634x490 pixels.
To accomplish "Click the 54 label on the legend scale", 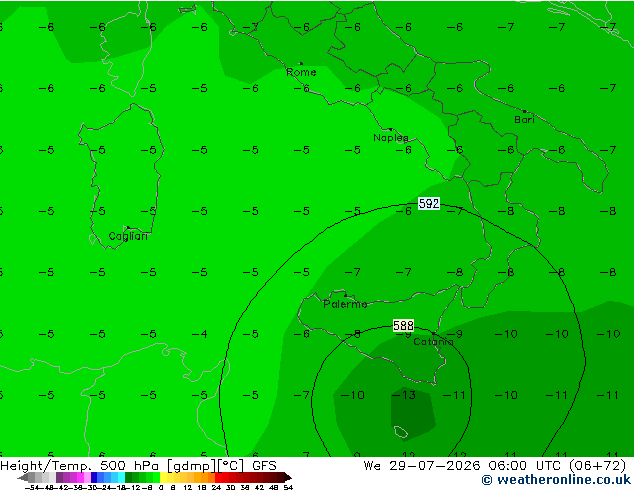I will point(288,487).
